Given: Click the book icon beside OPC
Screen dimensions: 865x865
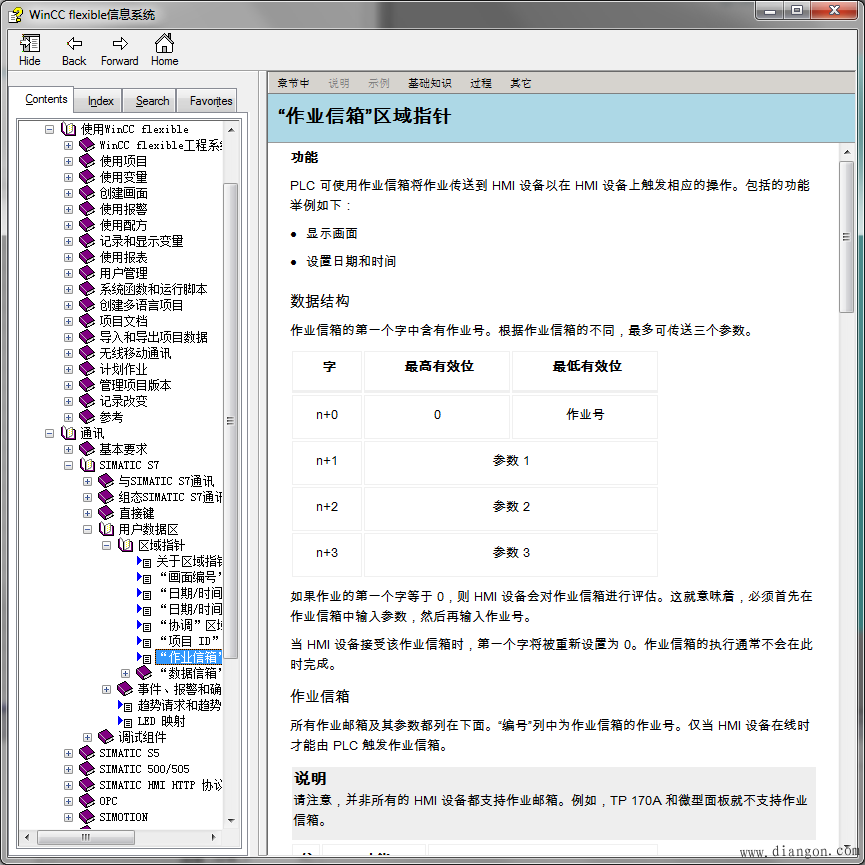Looking at the screenshot, I should [88, 801].
